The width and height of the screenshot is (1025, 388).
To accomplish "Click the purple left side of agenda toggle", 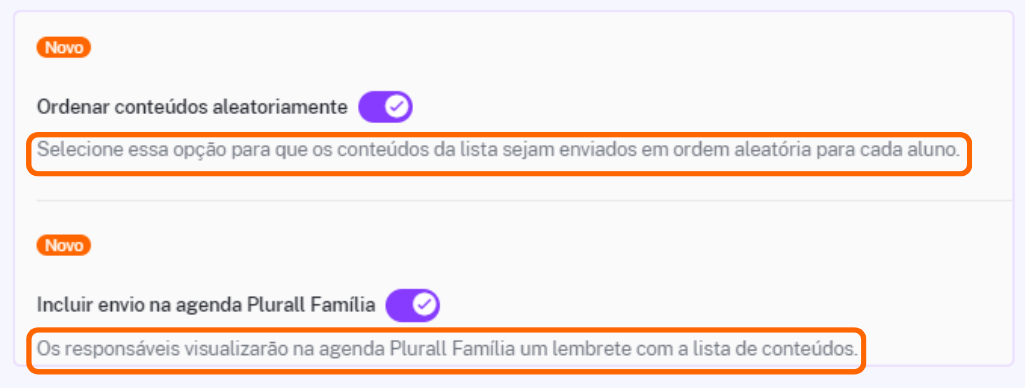I will [399, 305].
